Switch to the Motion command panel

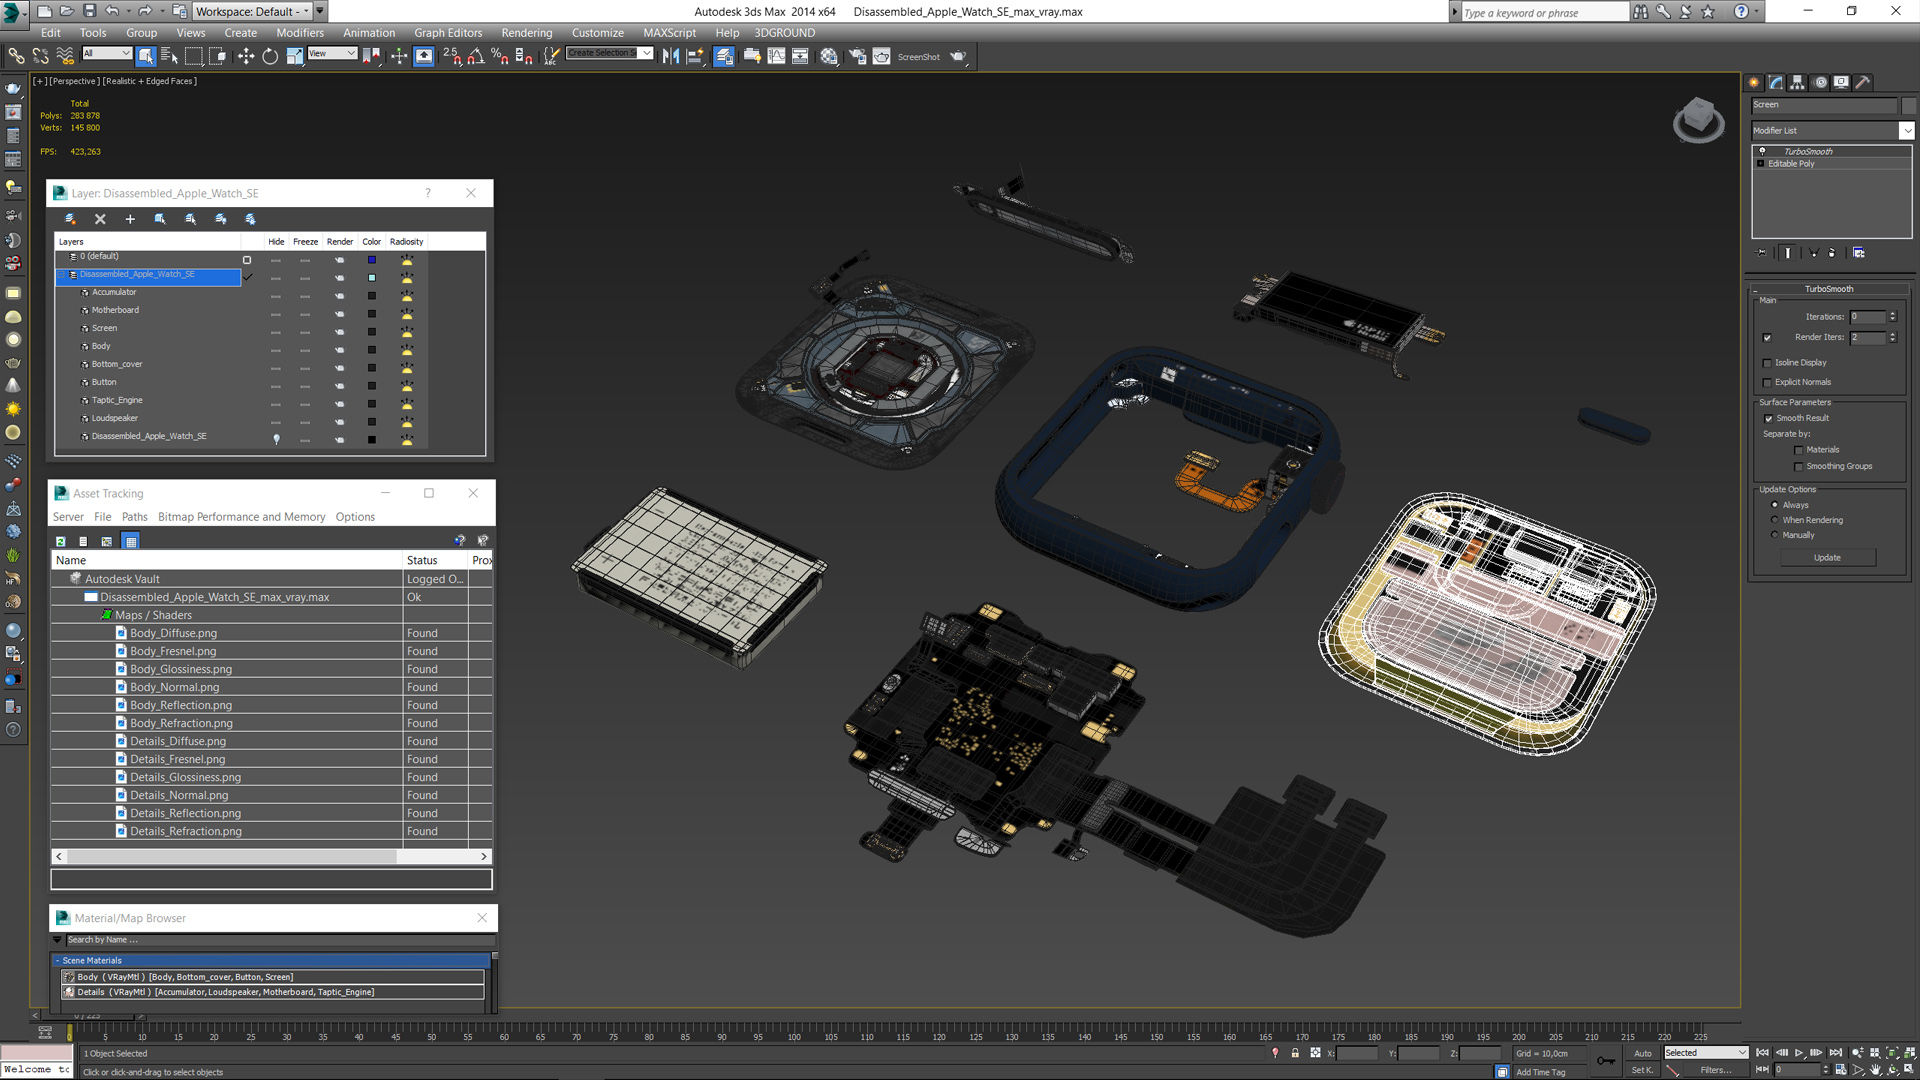click(1820, 83)
